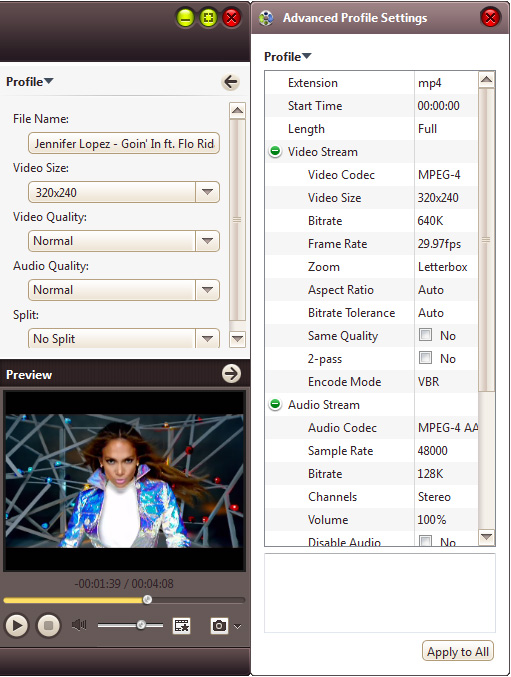Image resolution: width=511 pixels, height=677 pixels.
Task: Click scroll down arrow in settings list
Action: pos(486,537)
